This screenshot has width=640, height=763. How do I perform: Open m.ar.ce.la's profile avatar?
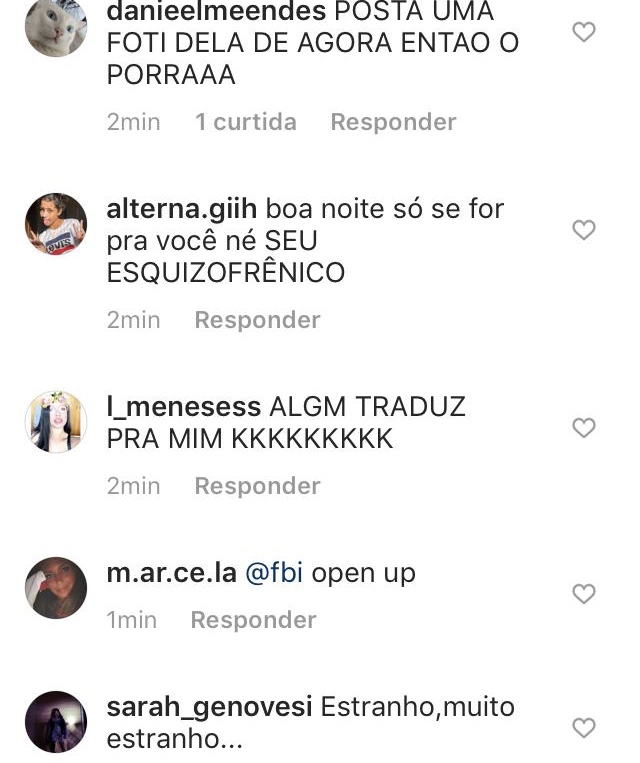tap(56, 588)
